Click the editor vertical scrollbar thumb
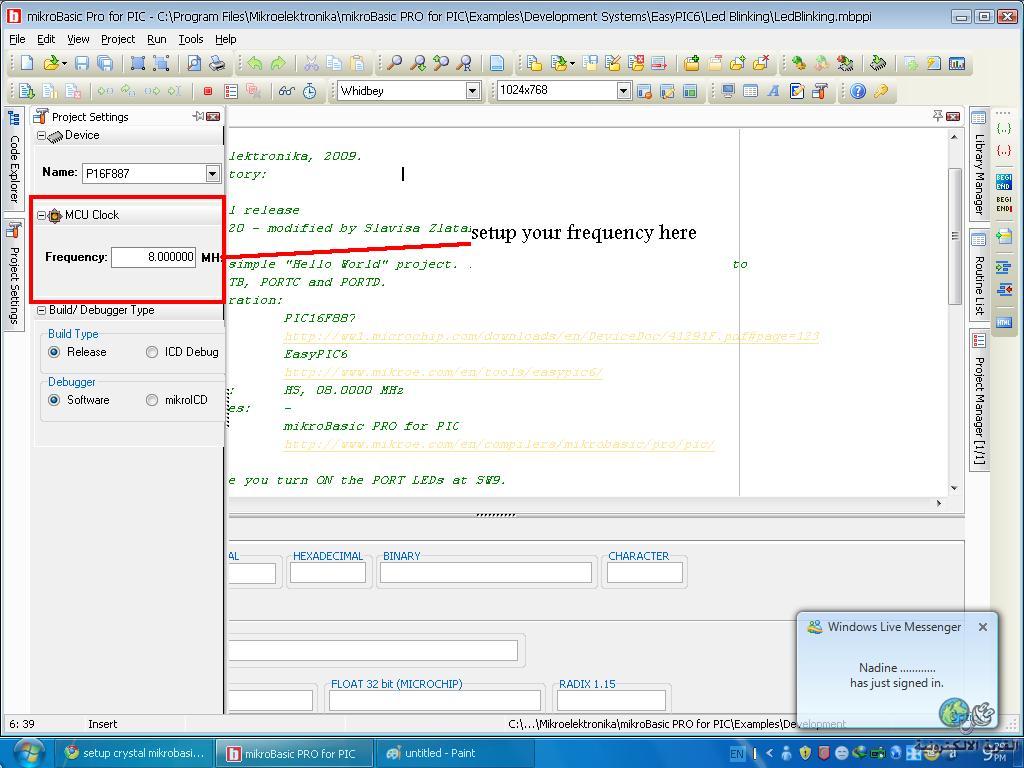The height and width of the screenshot is (768, 1024). pyautogui.click(x=954, y=236)
